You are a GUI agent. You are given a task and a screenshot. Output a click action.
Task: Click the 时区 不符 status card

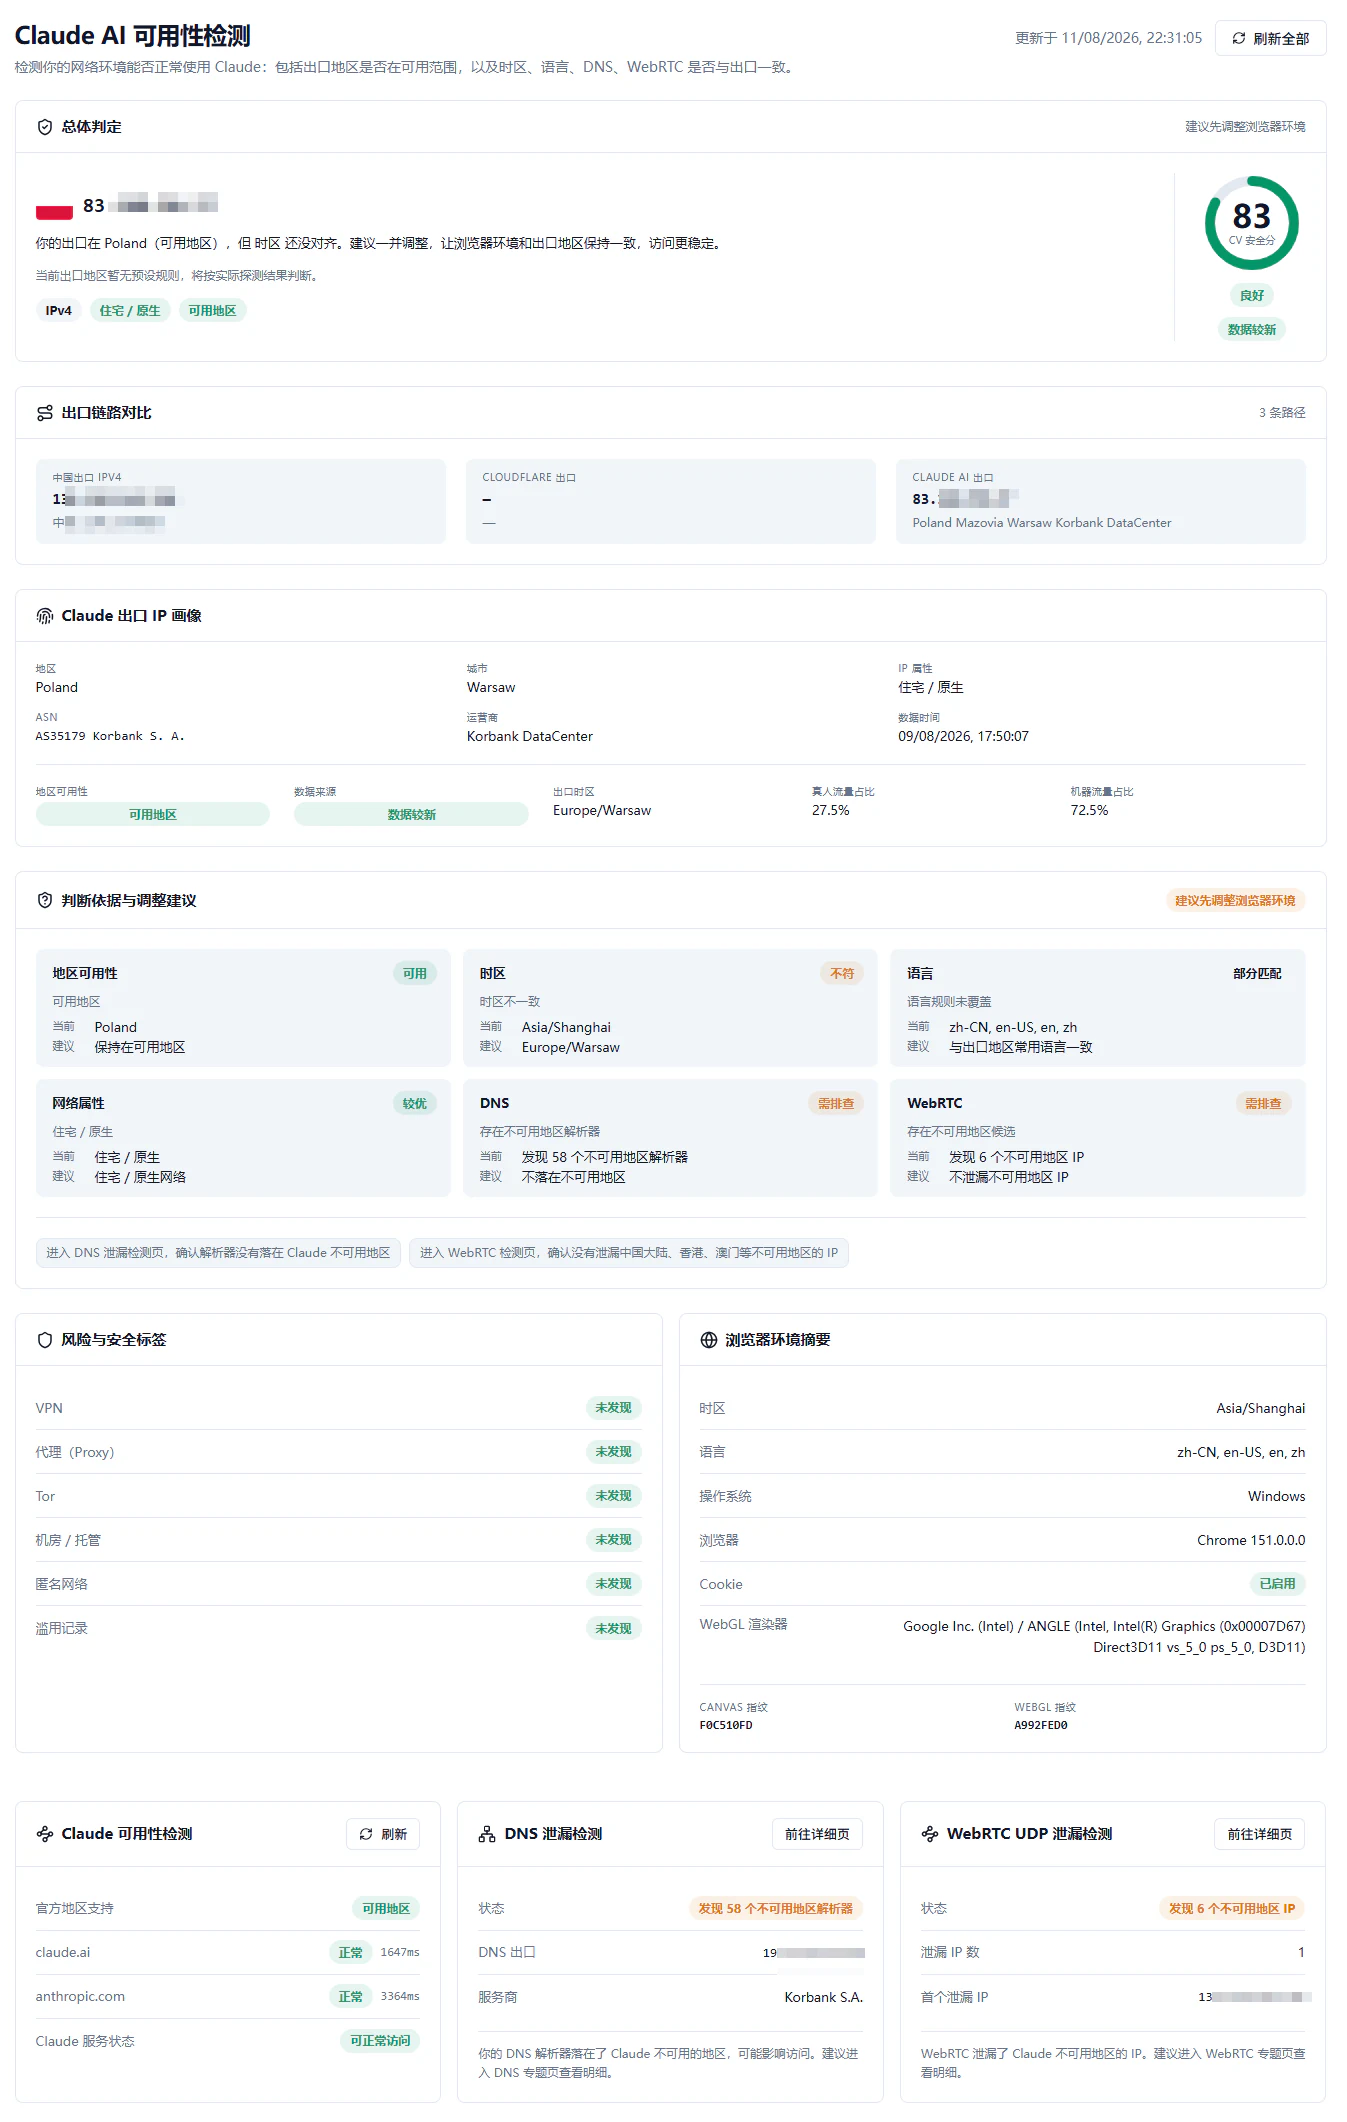coord(670,1008)
